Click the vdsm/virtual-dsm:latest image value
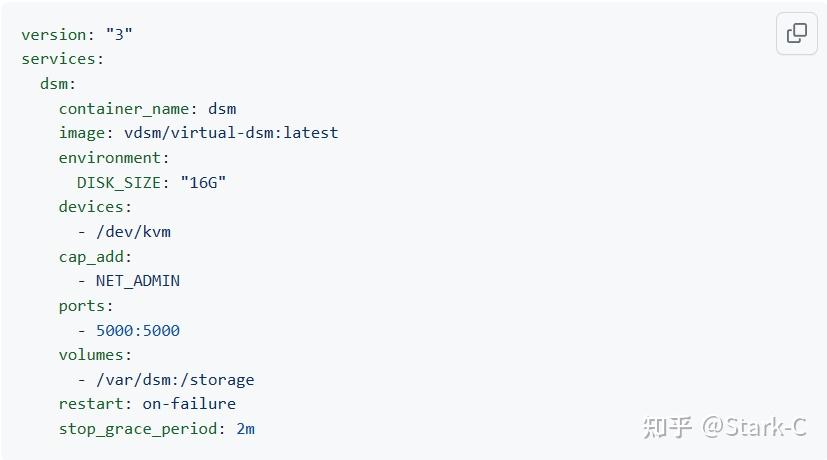Screen dimensions: 827x460 pos(231,133)
